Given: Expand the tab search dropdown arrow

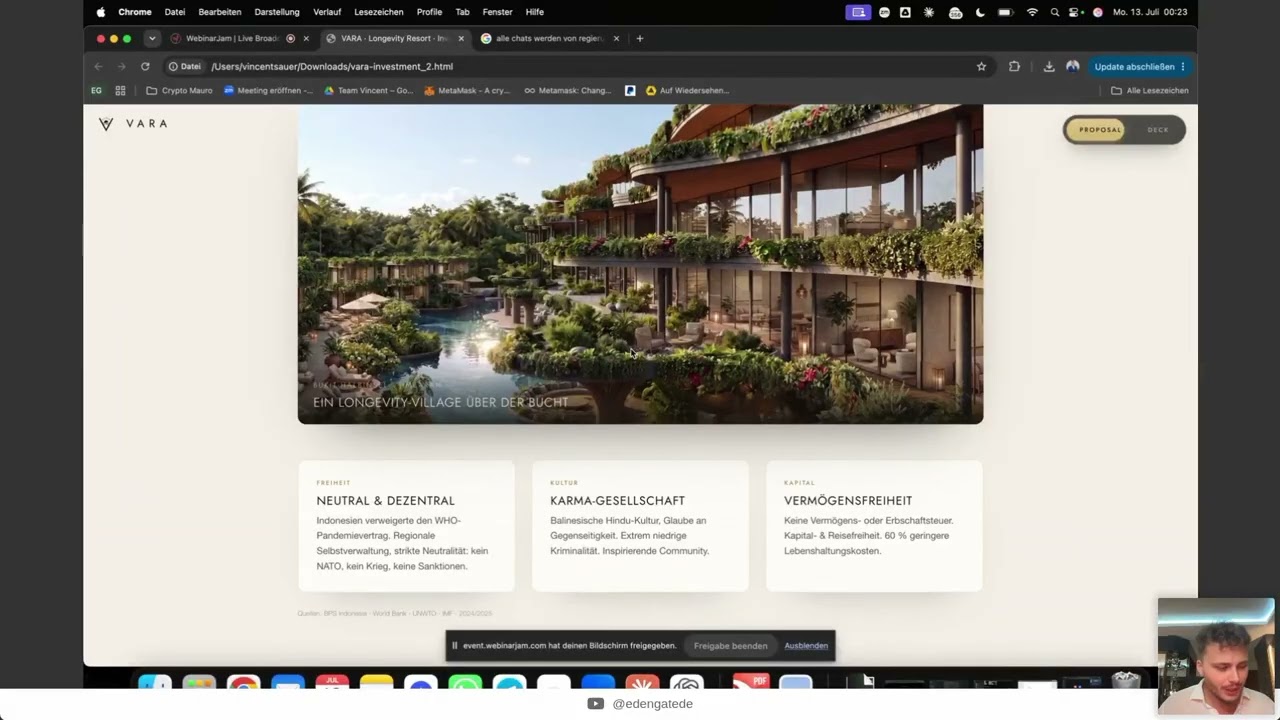Looking at the screenshot, I should 152,38.
